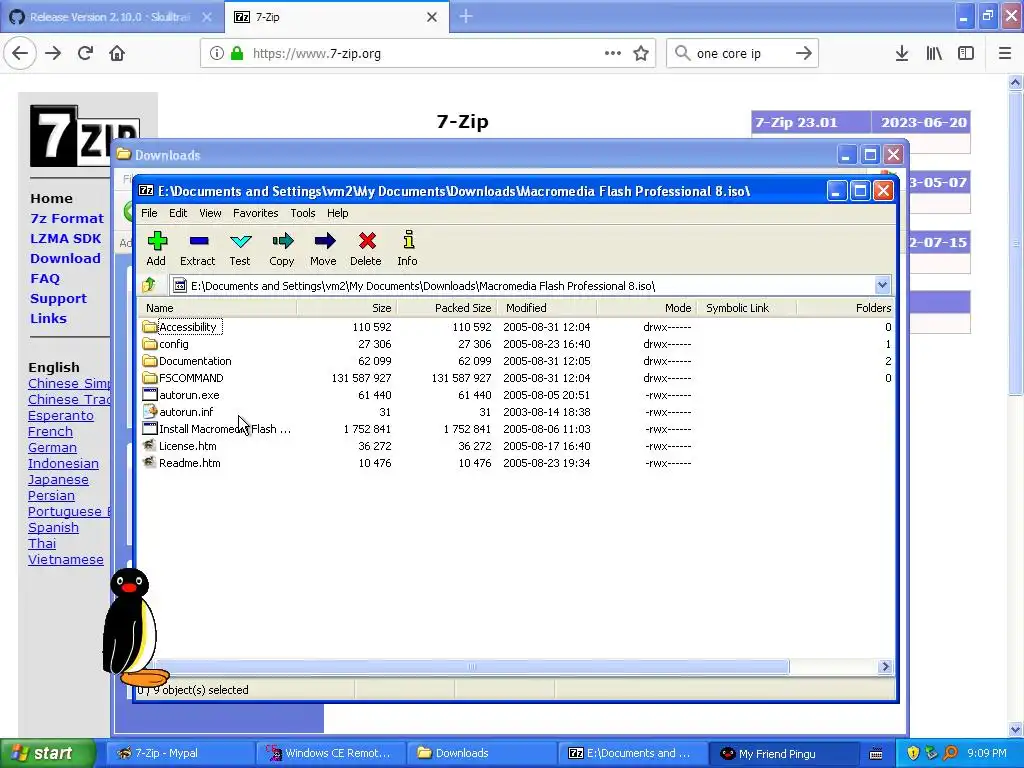Click the Delete toolbar icon
Viewport: 1024px width, 768px height.
click(x=367, y=241)
